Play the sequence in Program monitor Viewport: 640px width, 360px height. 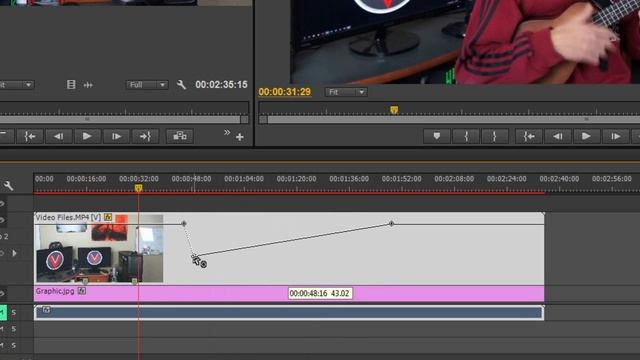[586, 136]
